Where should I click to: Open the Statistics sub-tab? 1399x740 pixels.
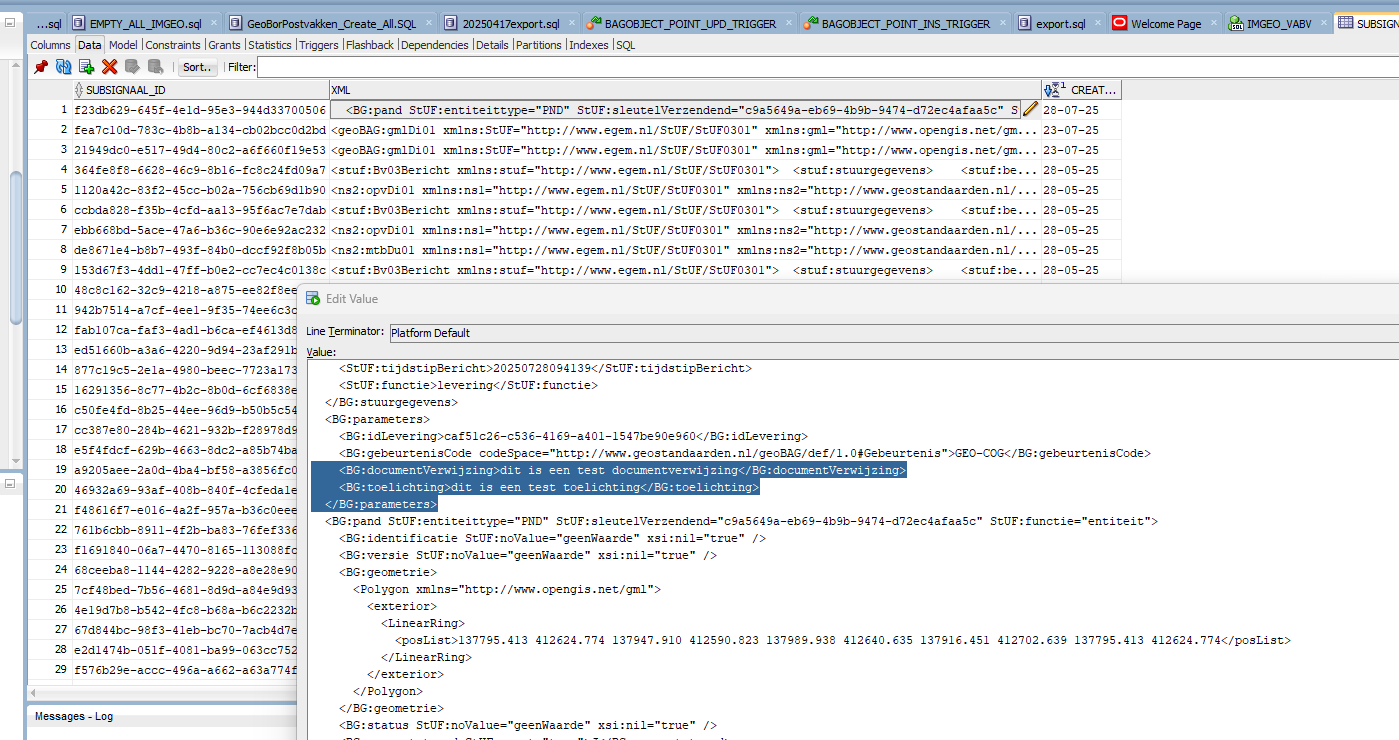tap(270, 45)
